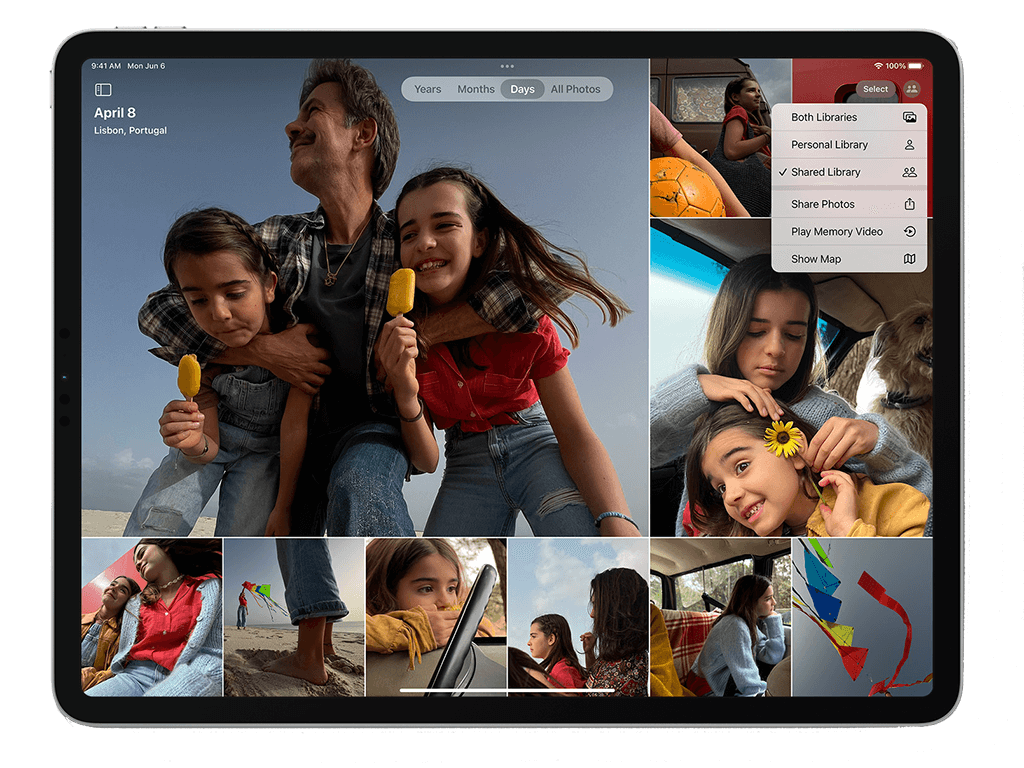Image resolution: width=1024 pixels, height=768 pixels.
Task: Tap the replay icon beside Play Memory Video
Action: pos(911,231)
